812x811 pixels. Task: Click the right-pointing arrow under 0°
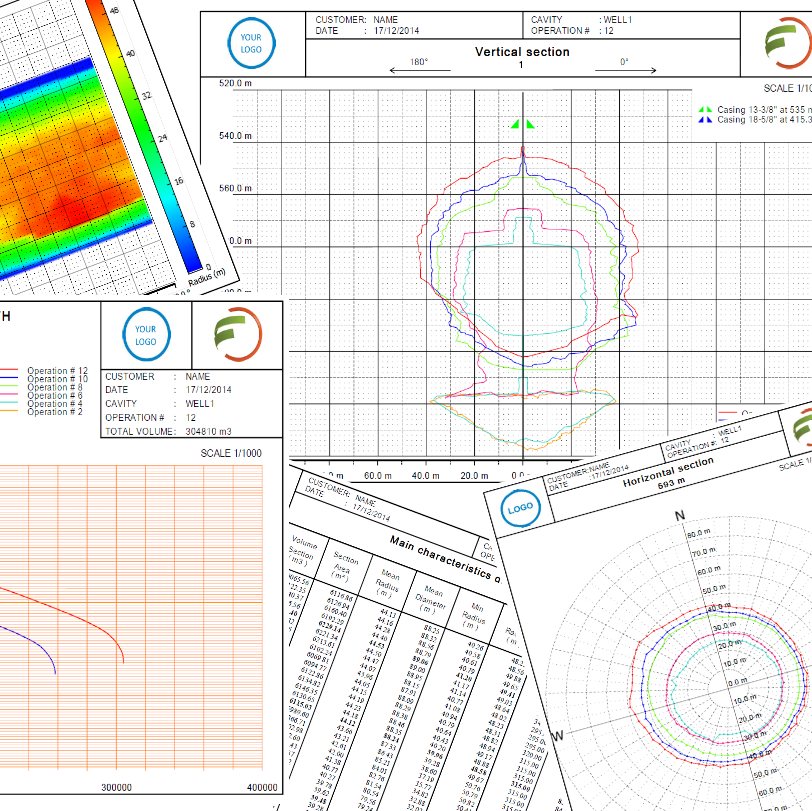(x=626, y=70)
